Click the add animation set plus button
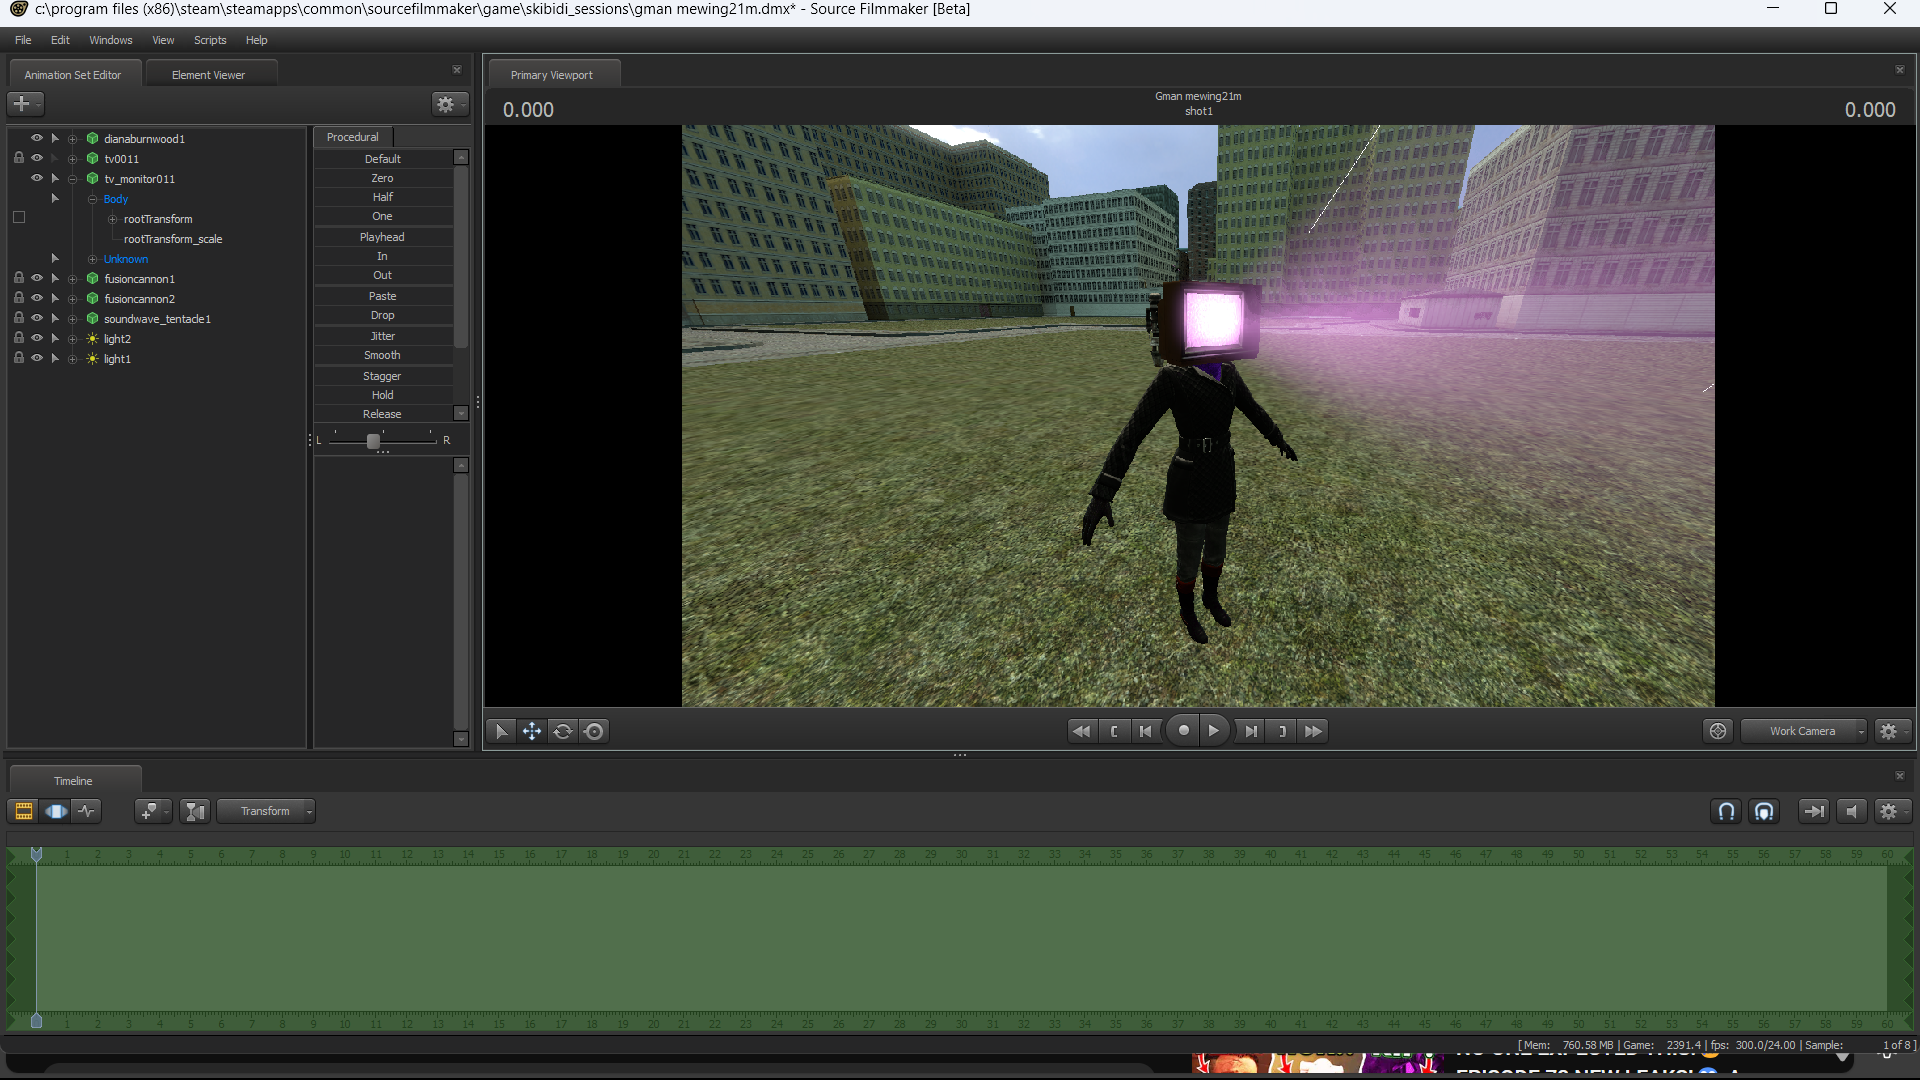Viewport: 1920px width, 1080px height. tap(22, 103)
